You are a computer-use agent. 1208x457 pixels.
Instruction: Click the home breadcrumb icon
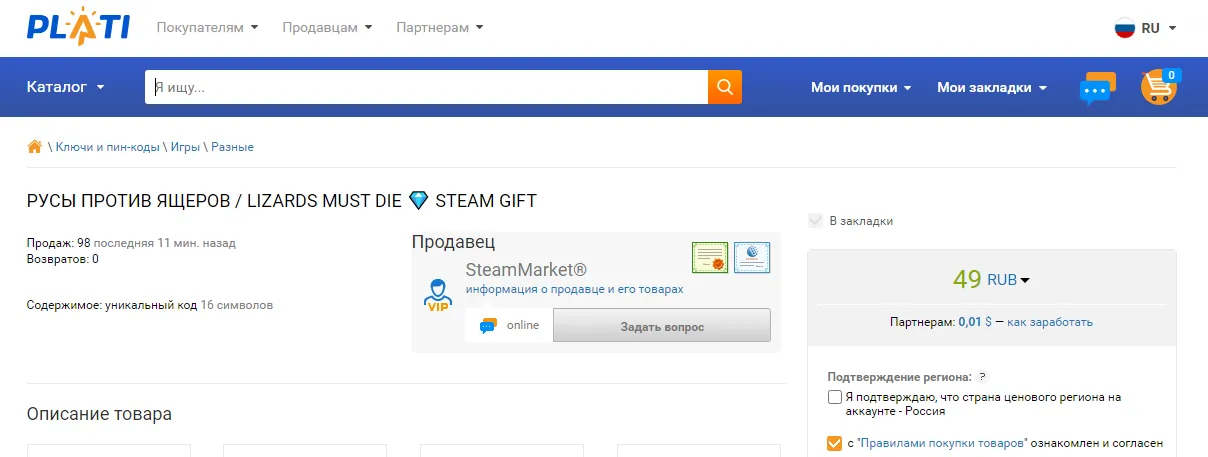coord(35,147)
